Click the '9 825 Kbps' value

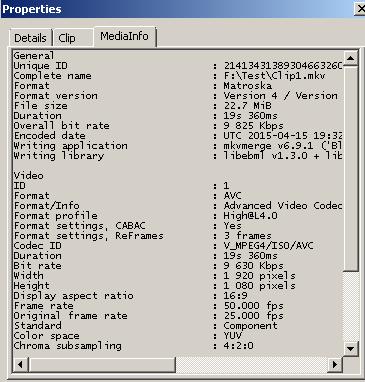[x=253, y=126]
